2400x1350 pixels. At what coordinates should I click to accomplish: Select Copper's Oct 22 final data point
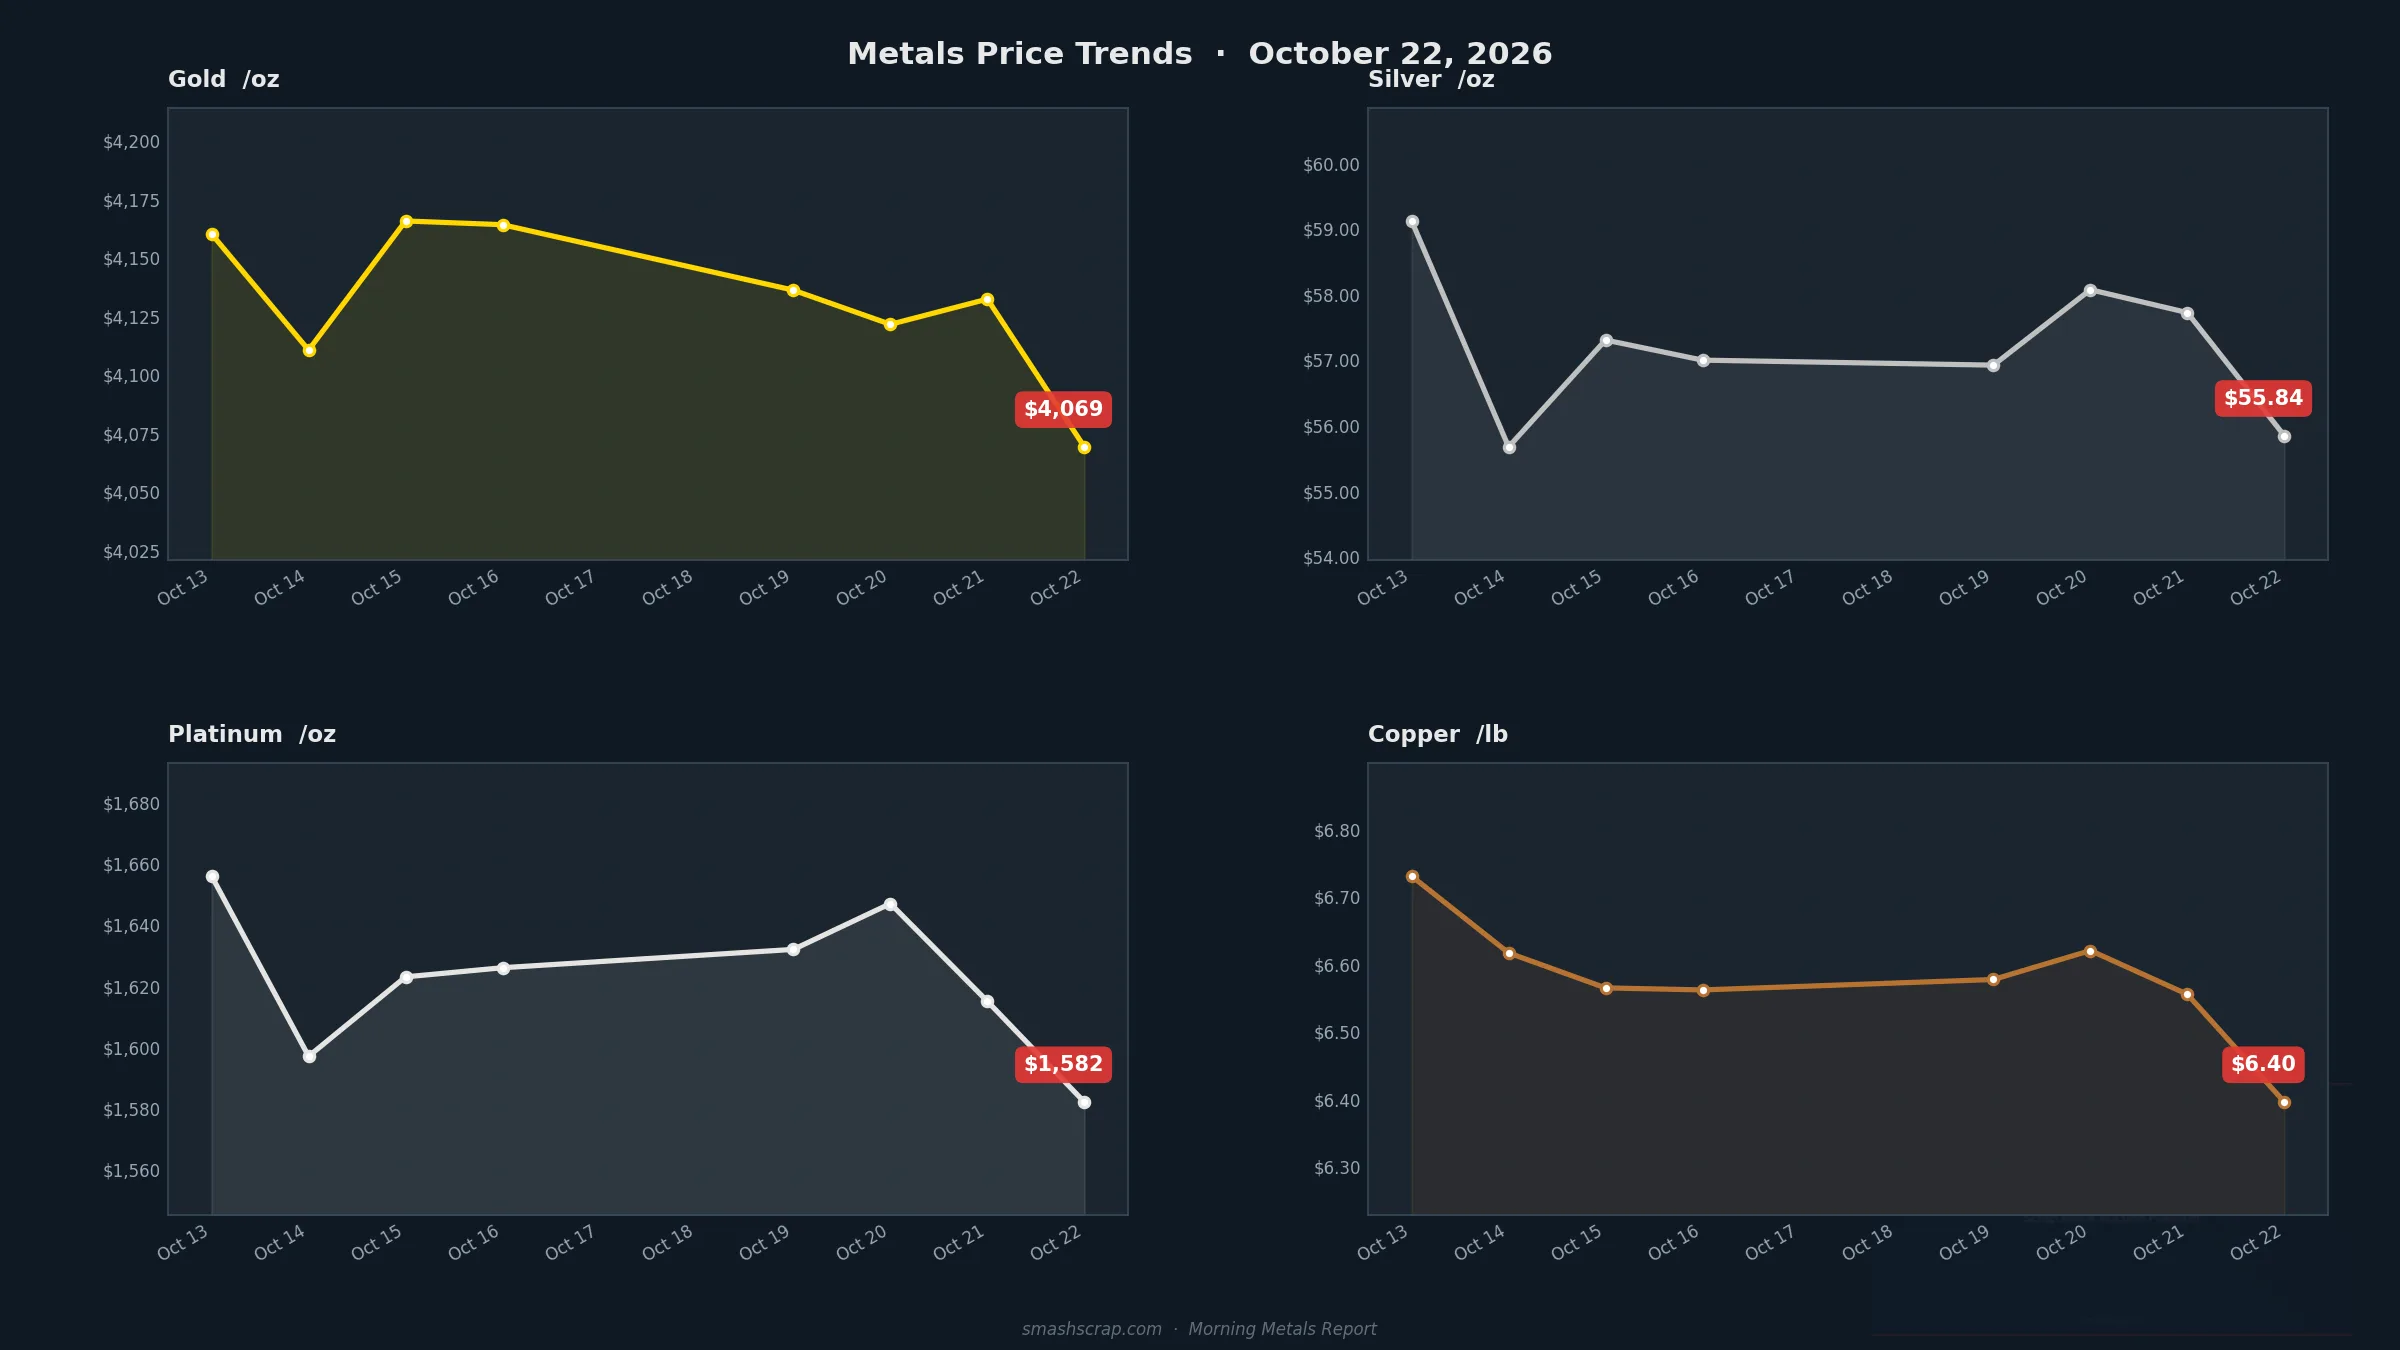(2284, 1102)
